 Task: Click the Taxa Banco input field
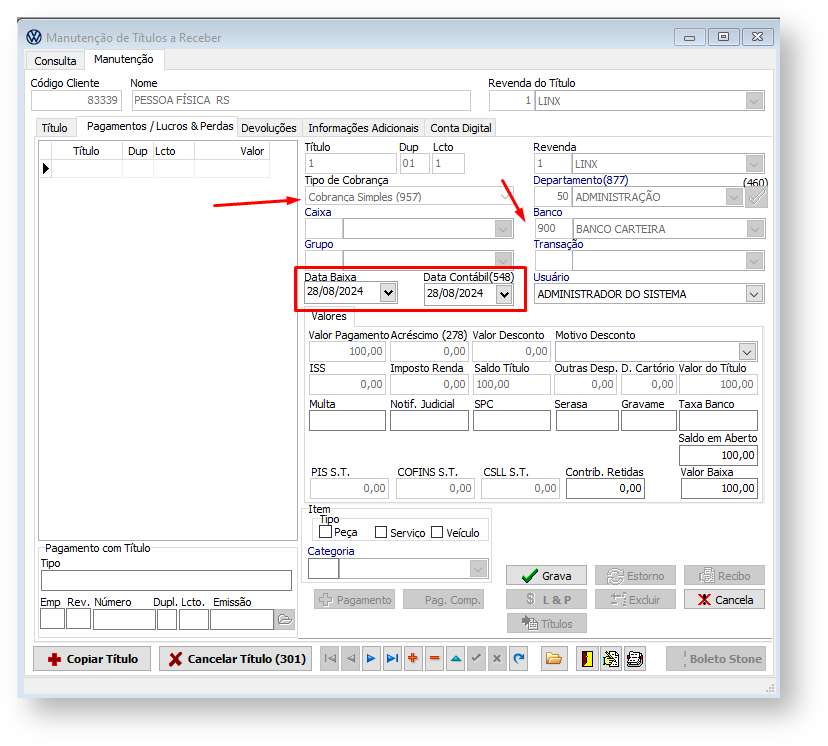click(718, 421)
